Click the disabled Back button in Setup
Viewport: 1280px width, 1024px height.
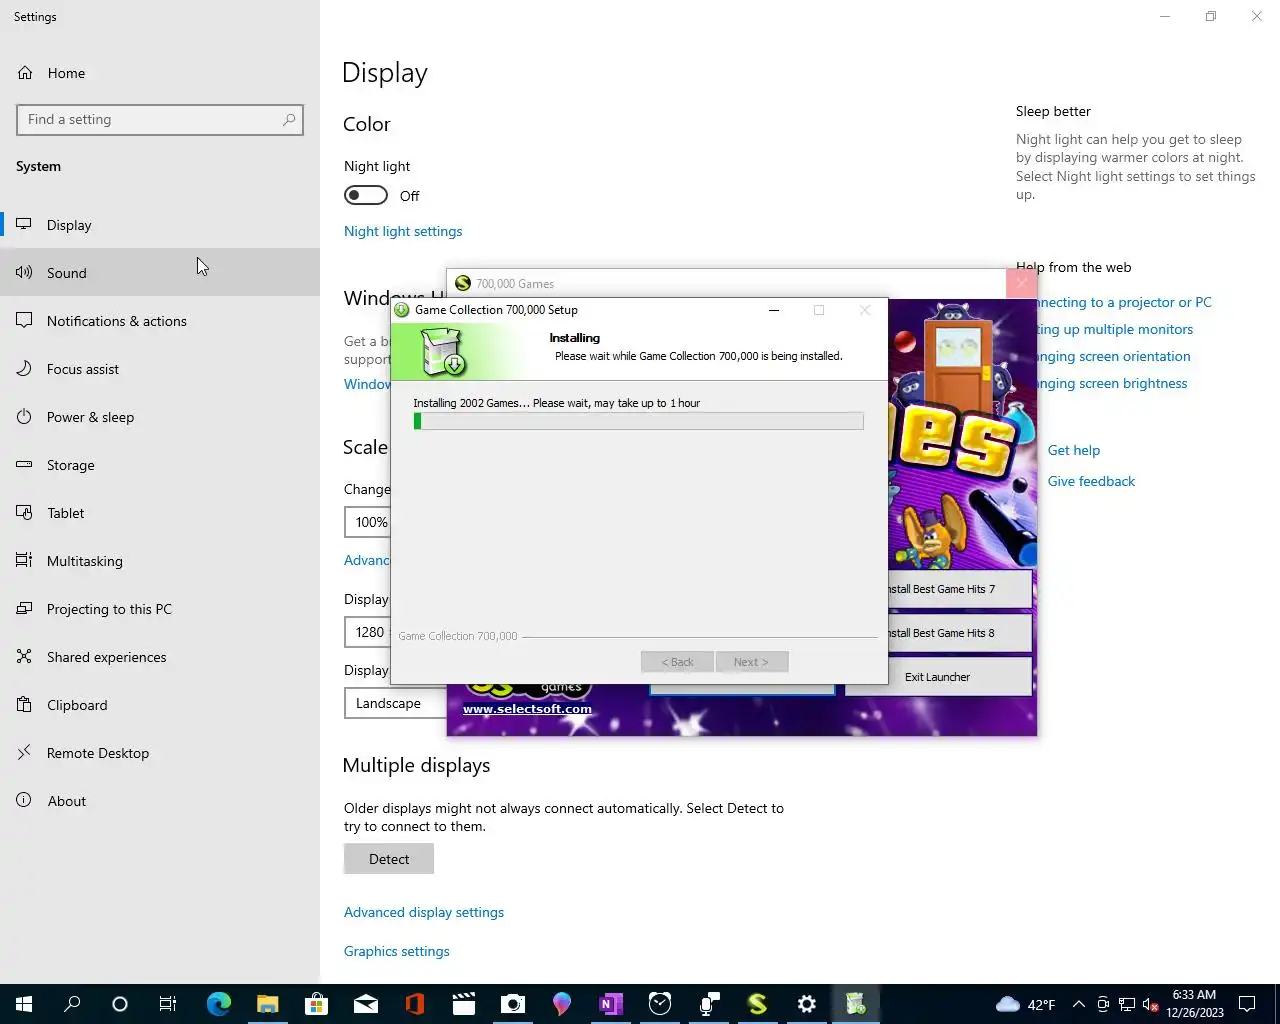tap(677, 662)
